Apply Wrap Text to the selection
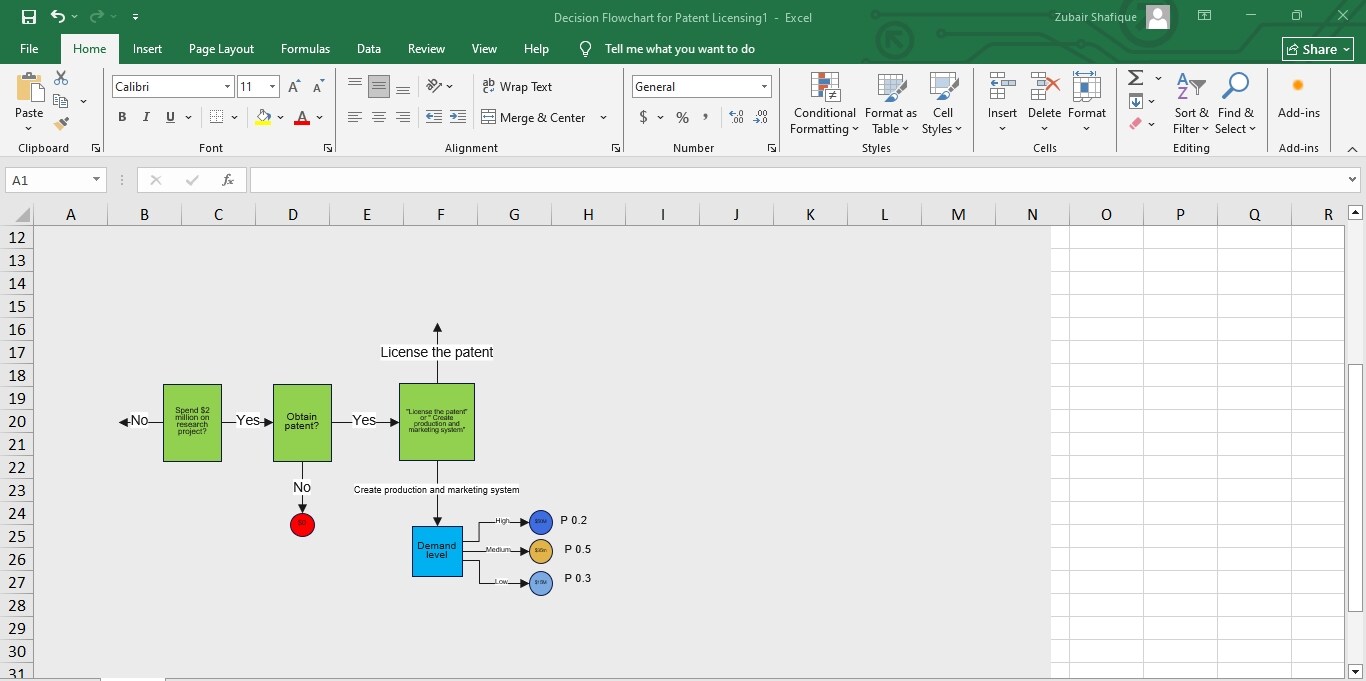The image size is (1366, 681). pyautogui.click(x=517, y=87)
